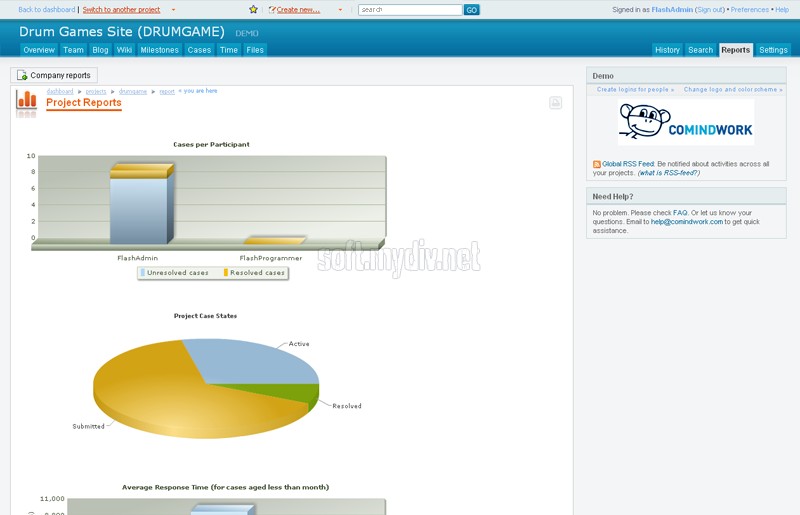800x515 pixels.
Task: Click the Company reports button
Action: pyautogui.click(x=54, y=76)
